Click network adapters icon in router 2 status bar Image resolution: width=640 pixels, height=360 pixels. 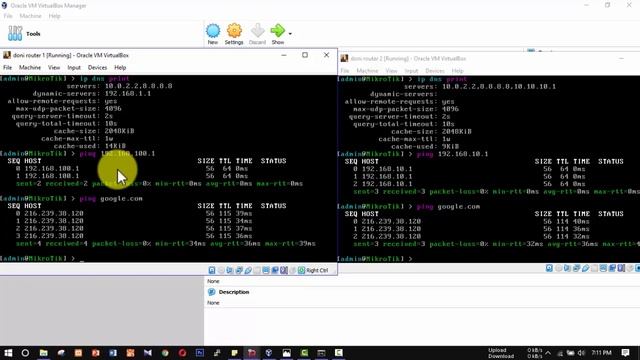pos(576,268)
